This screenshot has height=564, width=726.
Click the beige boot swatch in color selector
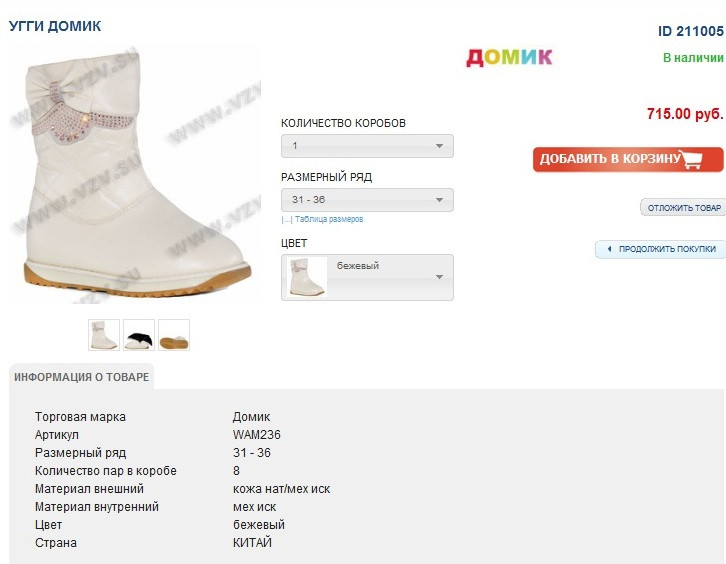305,277
